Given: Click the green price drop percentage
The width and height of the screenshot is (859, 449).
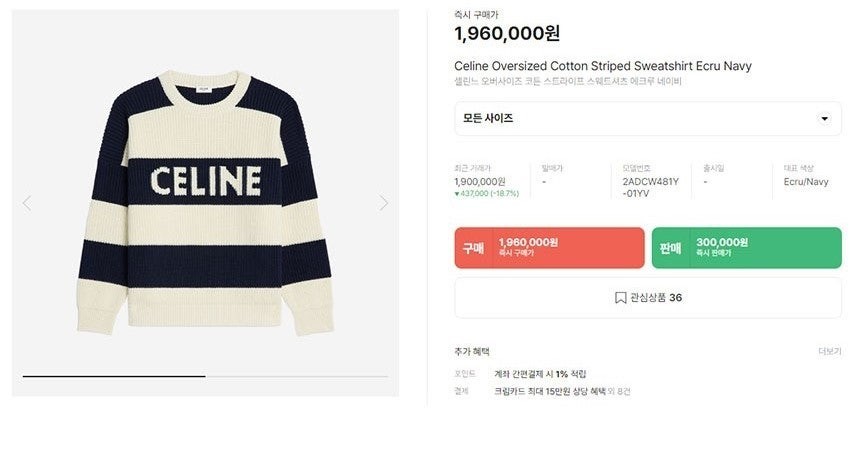Looking at the screenshot, I should pyautogui.click(x=489, y=194).
